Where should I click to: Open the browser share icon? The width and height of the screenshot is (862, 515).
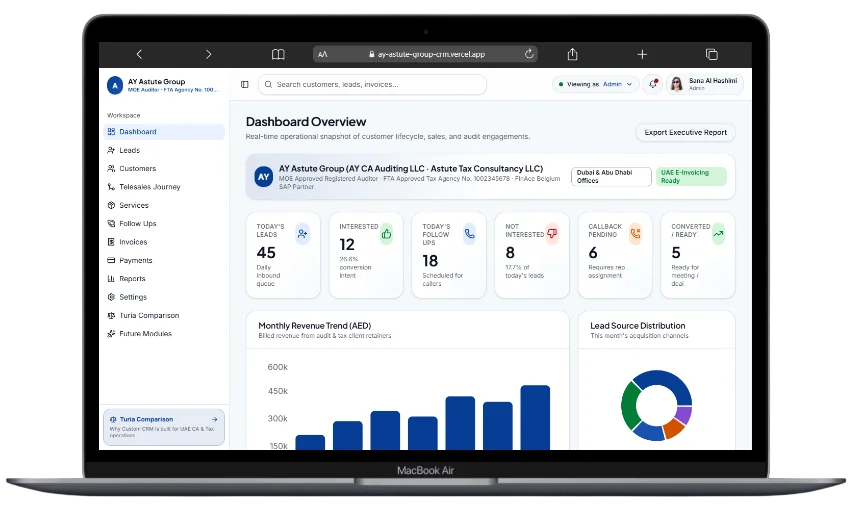572,54
